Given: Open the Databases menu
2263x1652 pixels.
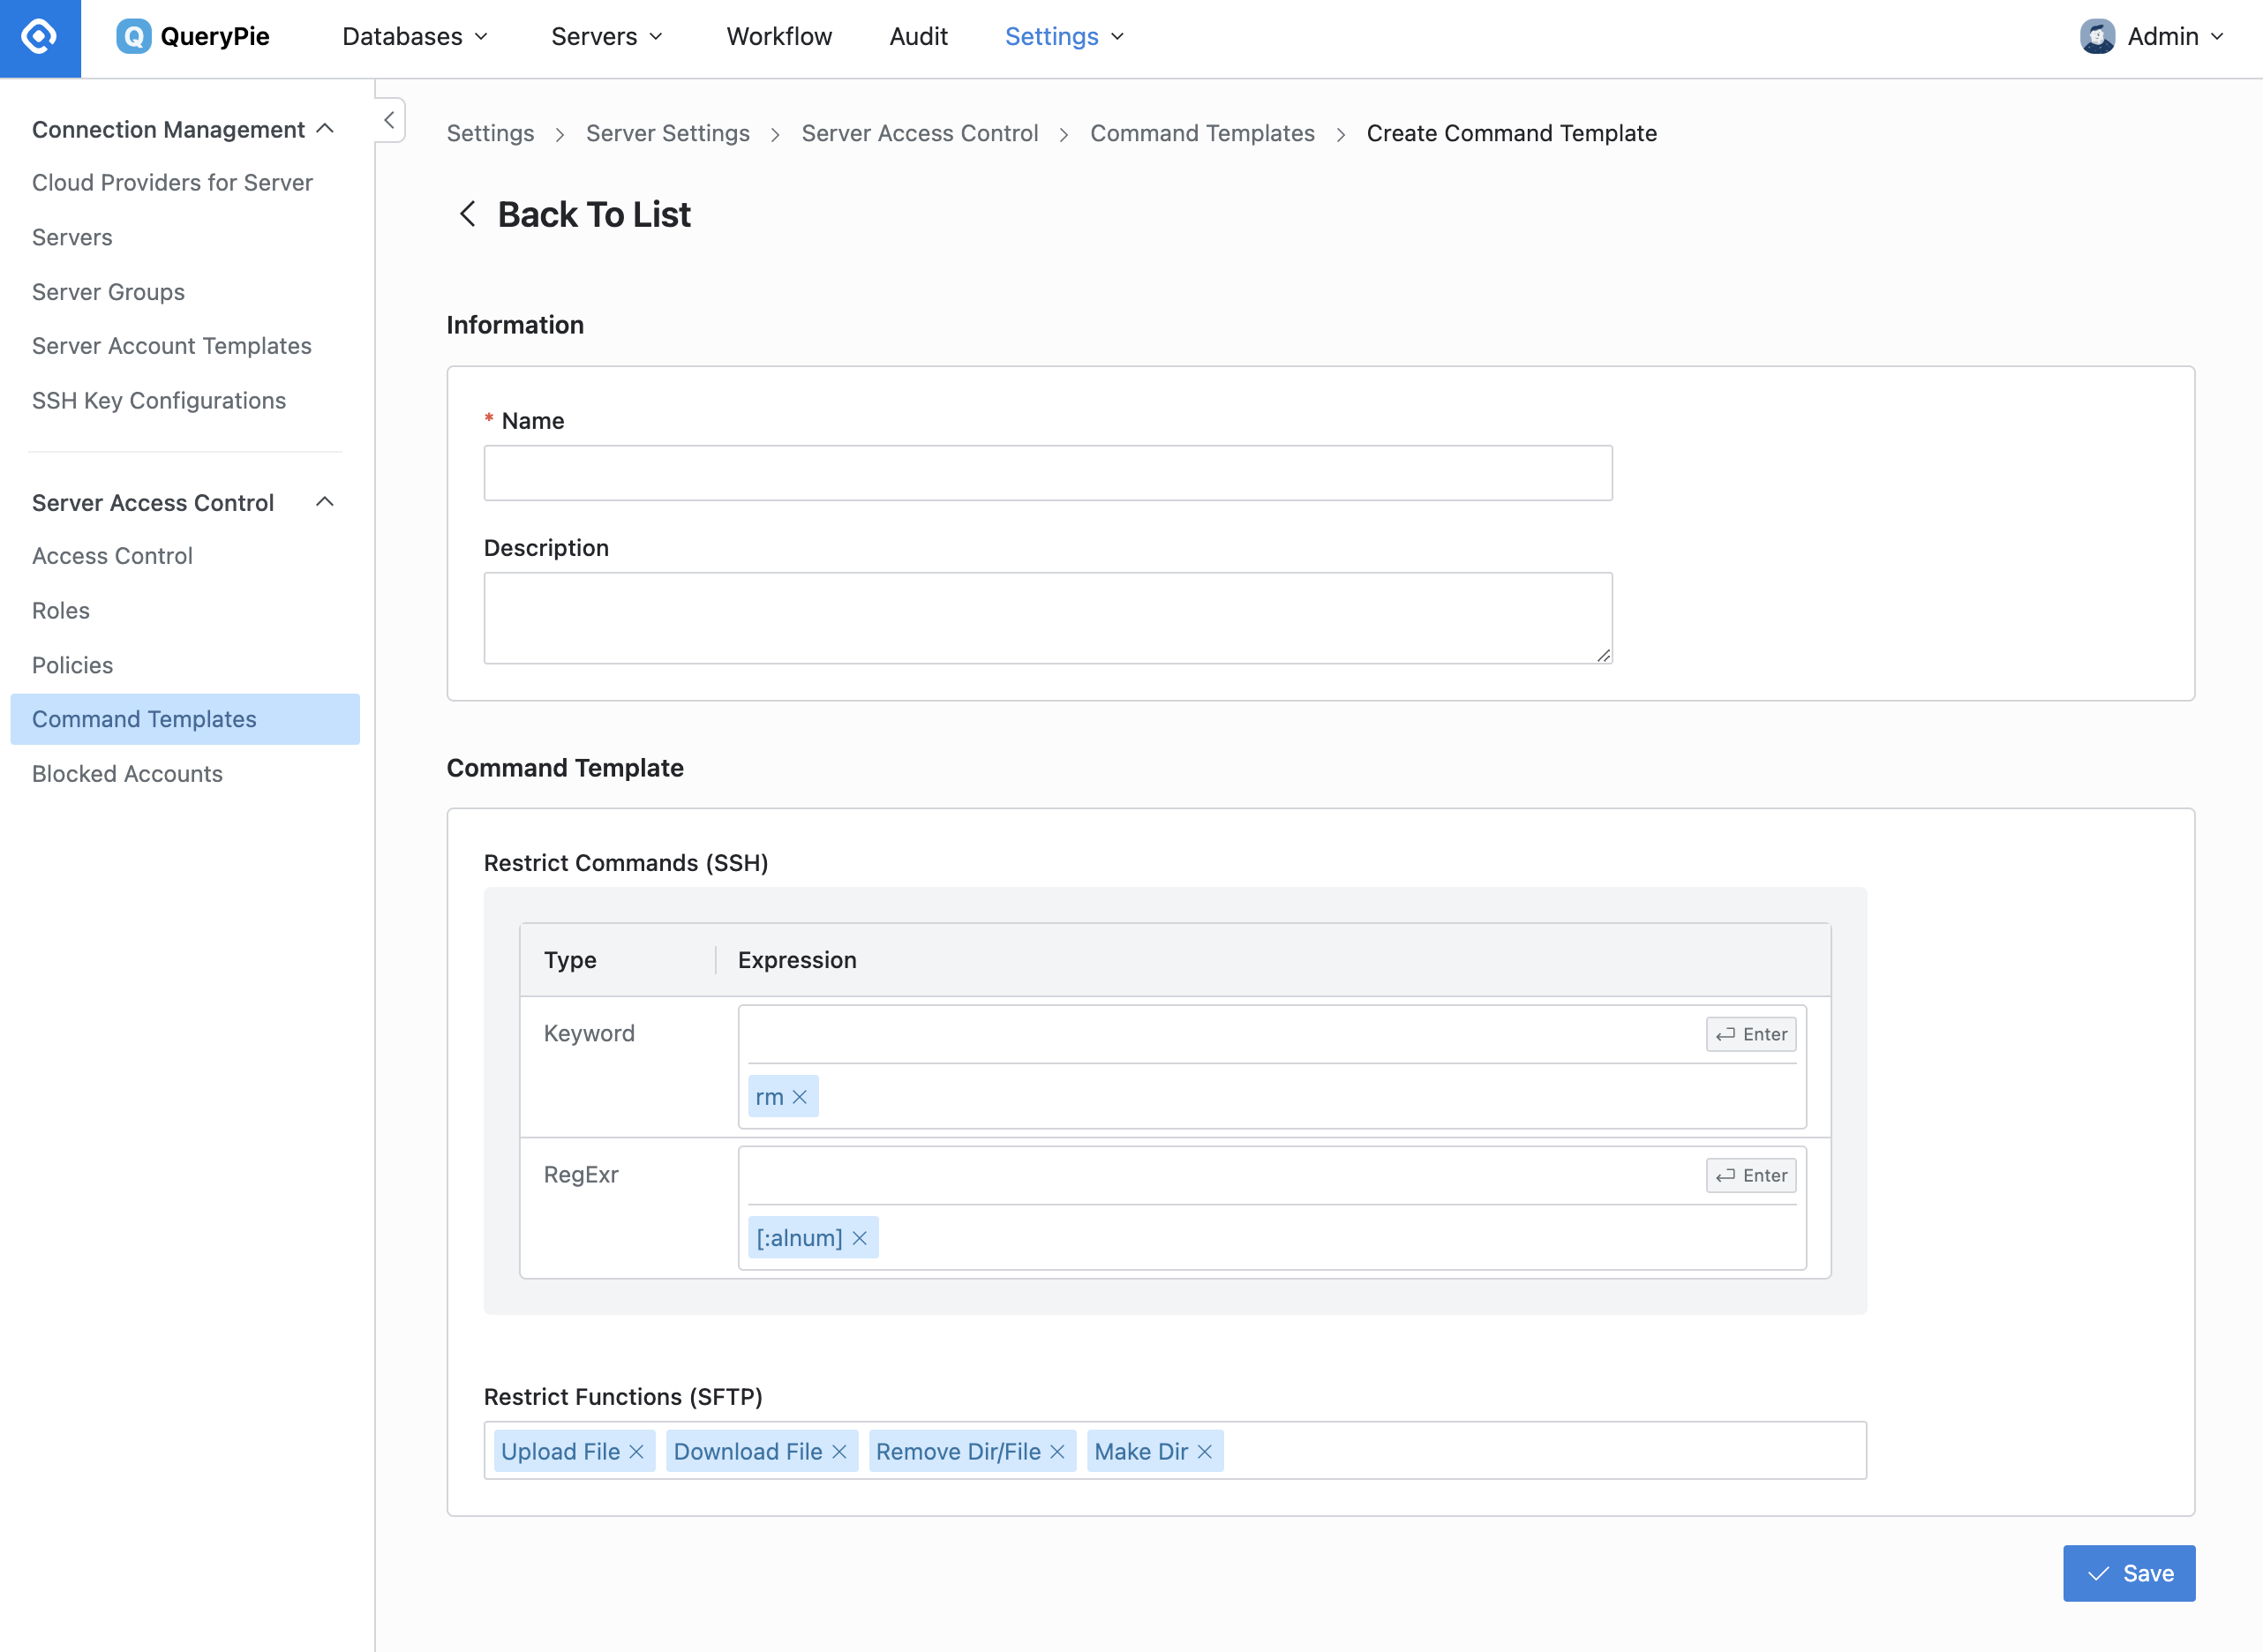Looking at the screenshot, I should 411,37.
